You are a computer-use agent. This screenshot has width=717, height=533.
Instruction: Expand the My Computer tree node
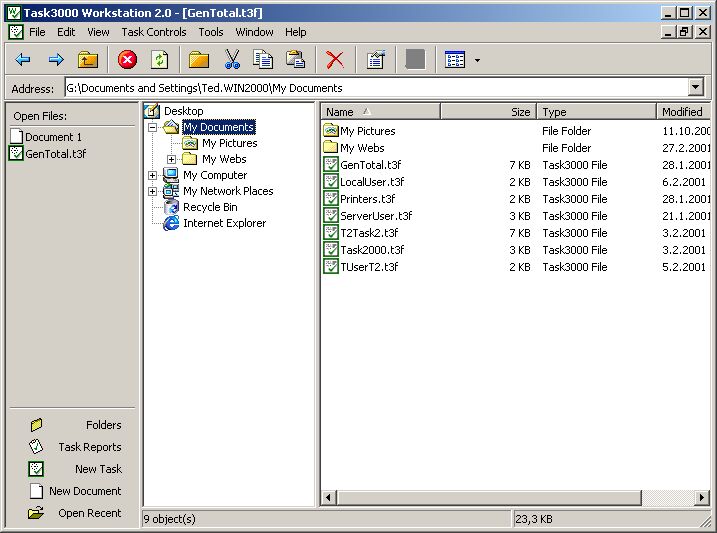pyautogui.click(x=152, y=176)
